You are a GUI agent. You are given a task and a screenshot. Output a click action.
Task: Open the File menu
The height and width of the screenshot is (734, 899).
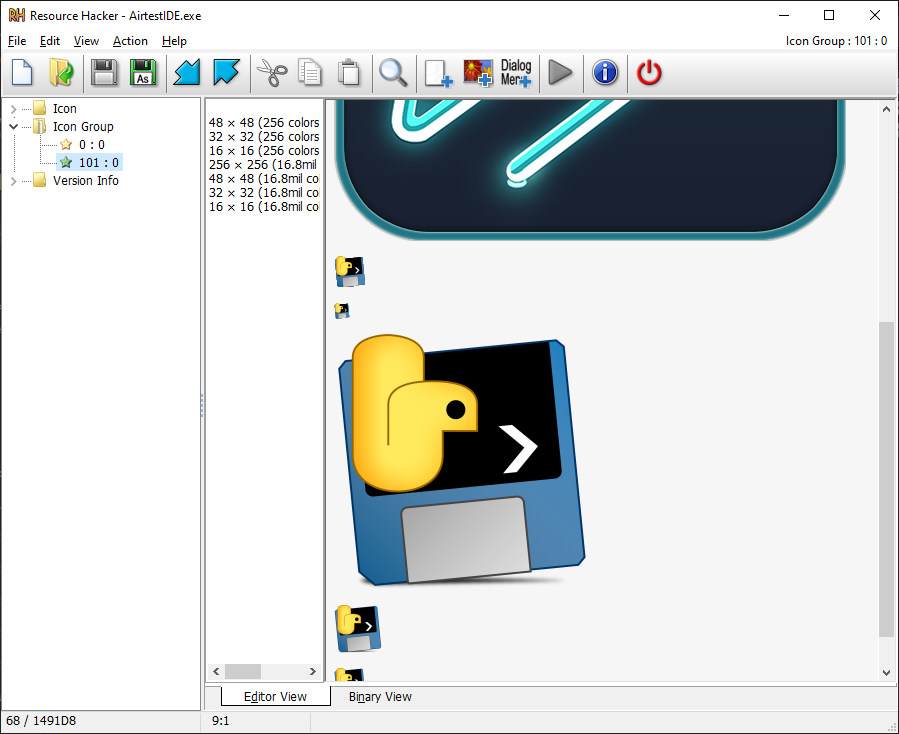click(17, 41)
